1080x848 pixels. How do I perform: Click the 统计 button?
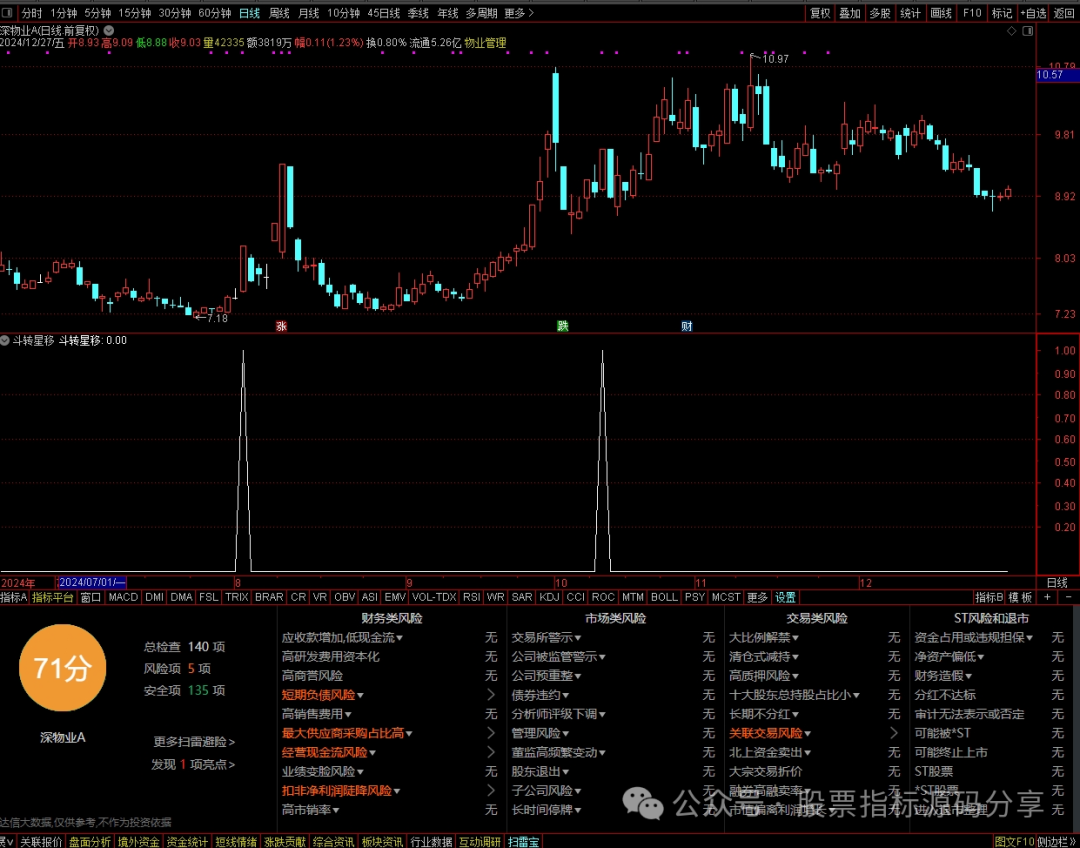[910, 13]
